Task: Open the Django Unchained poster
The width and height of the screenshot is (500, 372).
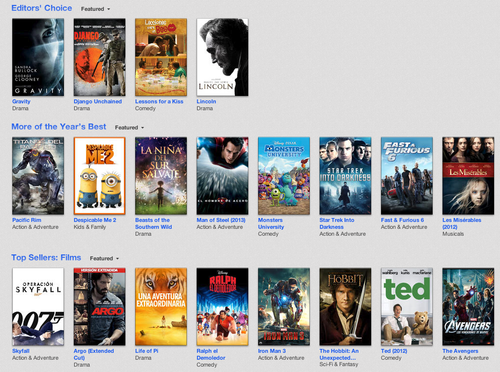Action: pos(100,57)
